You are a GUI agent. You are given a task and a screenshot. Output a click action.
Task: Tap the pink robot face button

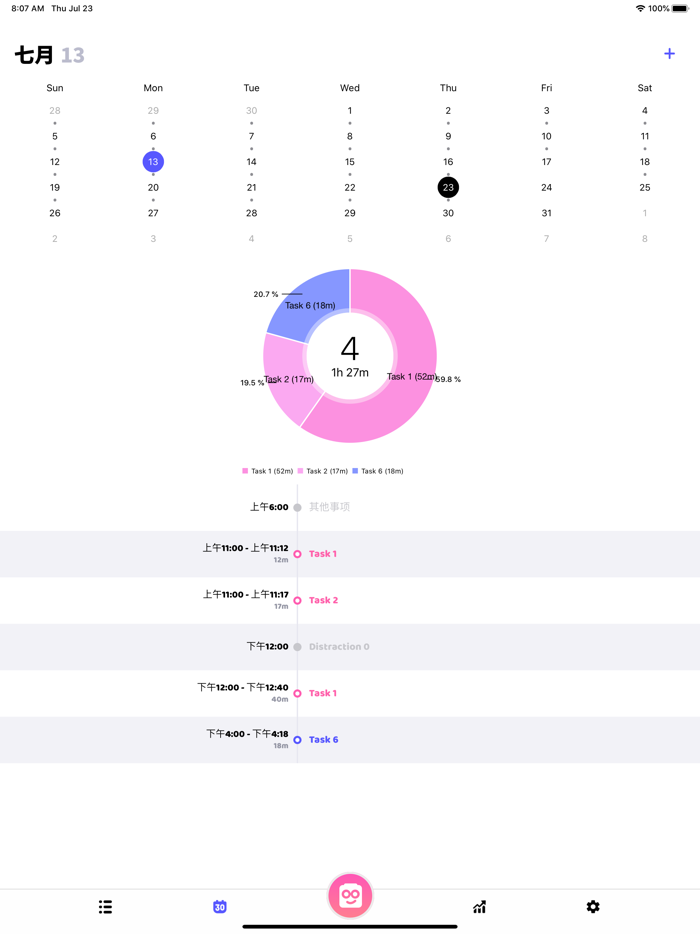(x=350, y=896)
